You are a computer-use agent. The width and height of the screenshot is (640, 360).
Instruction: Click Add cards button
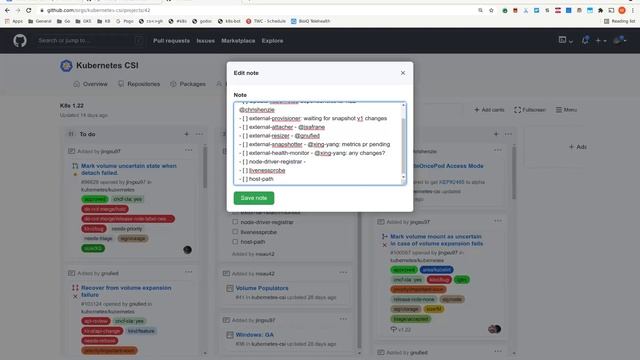pyautogui.click(x=489, y=110)
